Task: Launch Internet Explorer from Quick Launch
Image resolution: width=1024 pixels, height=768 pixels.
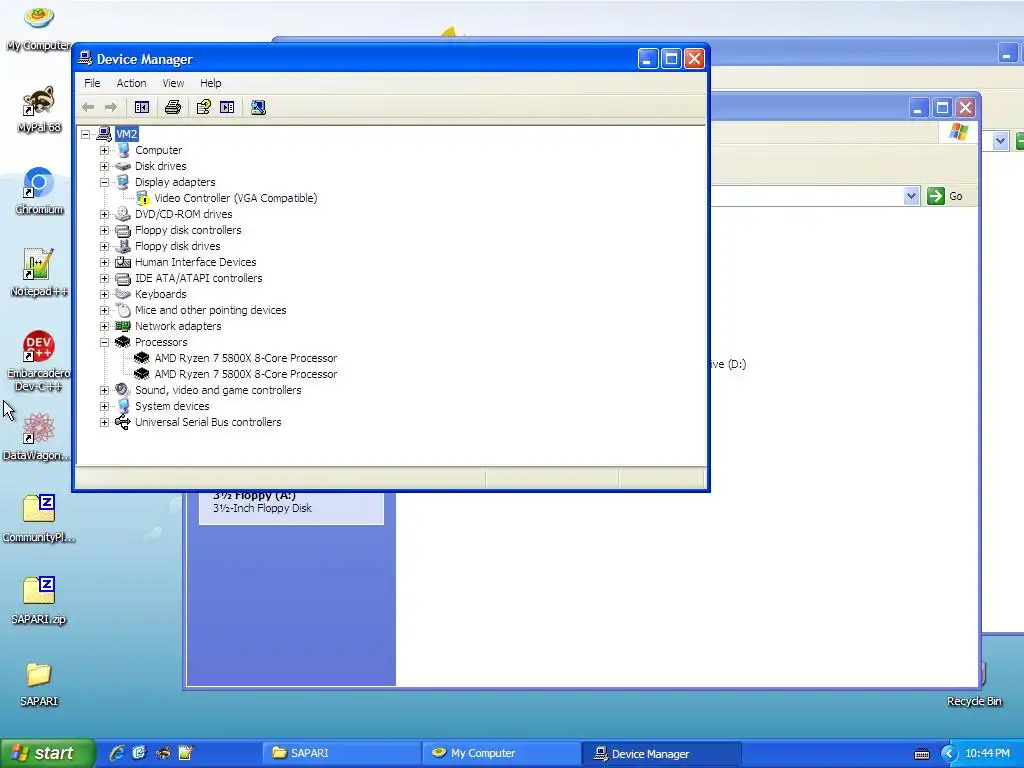Action: coord(117,753)
